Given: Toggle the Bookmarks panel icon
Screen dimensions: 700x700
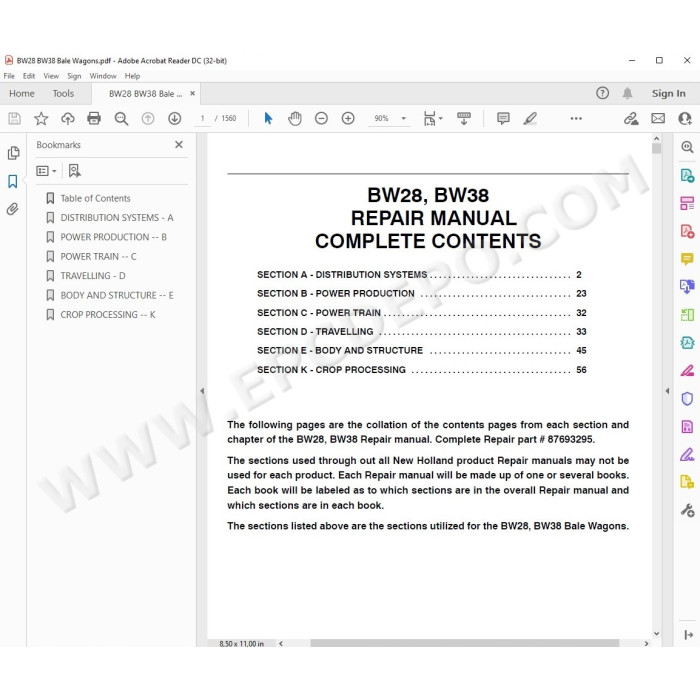Looking at the screenshot, I should [13, 181].
